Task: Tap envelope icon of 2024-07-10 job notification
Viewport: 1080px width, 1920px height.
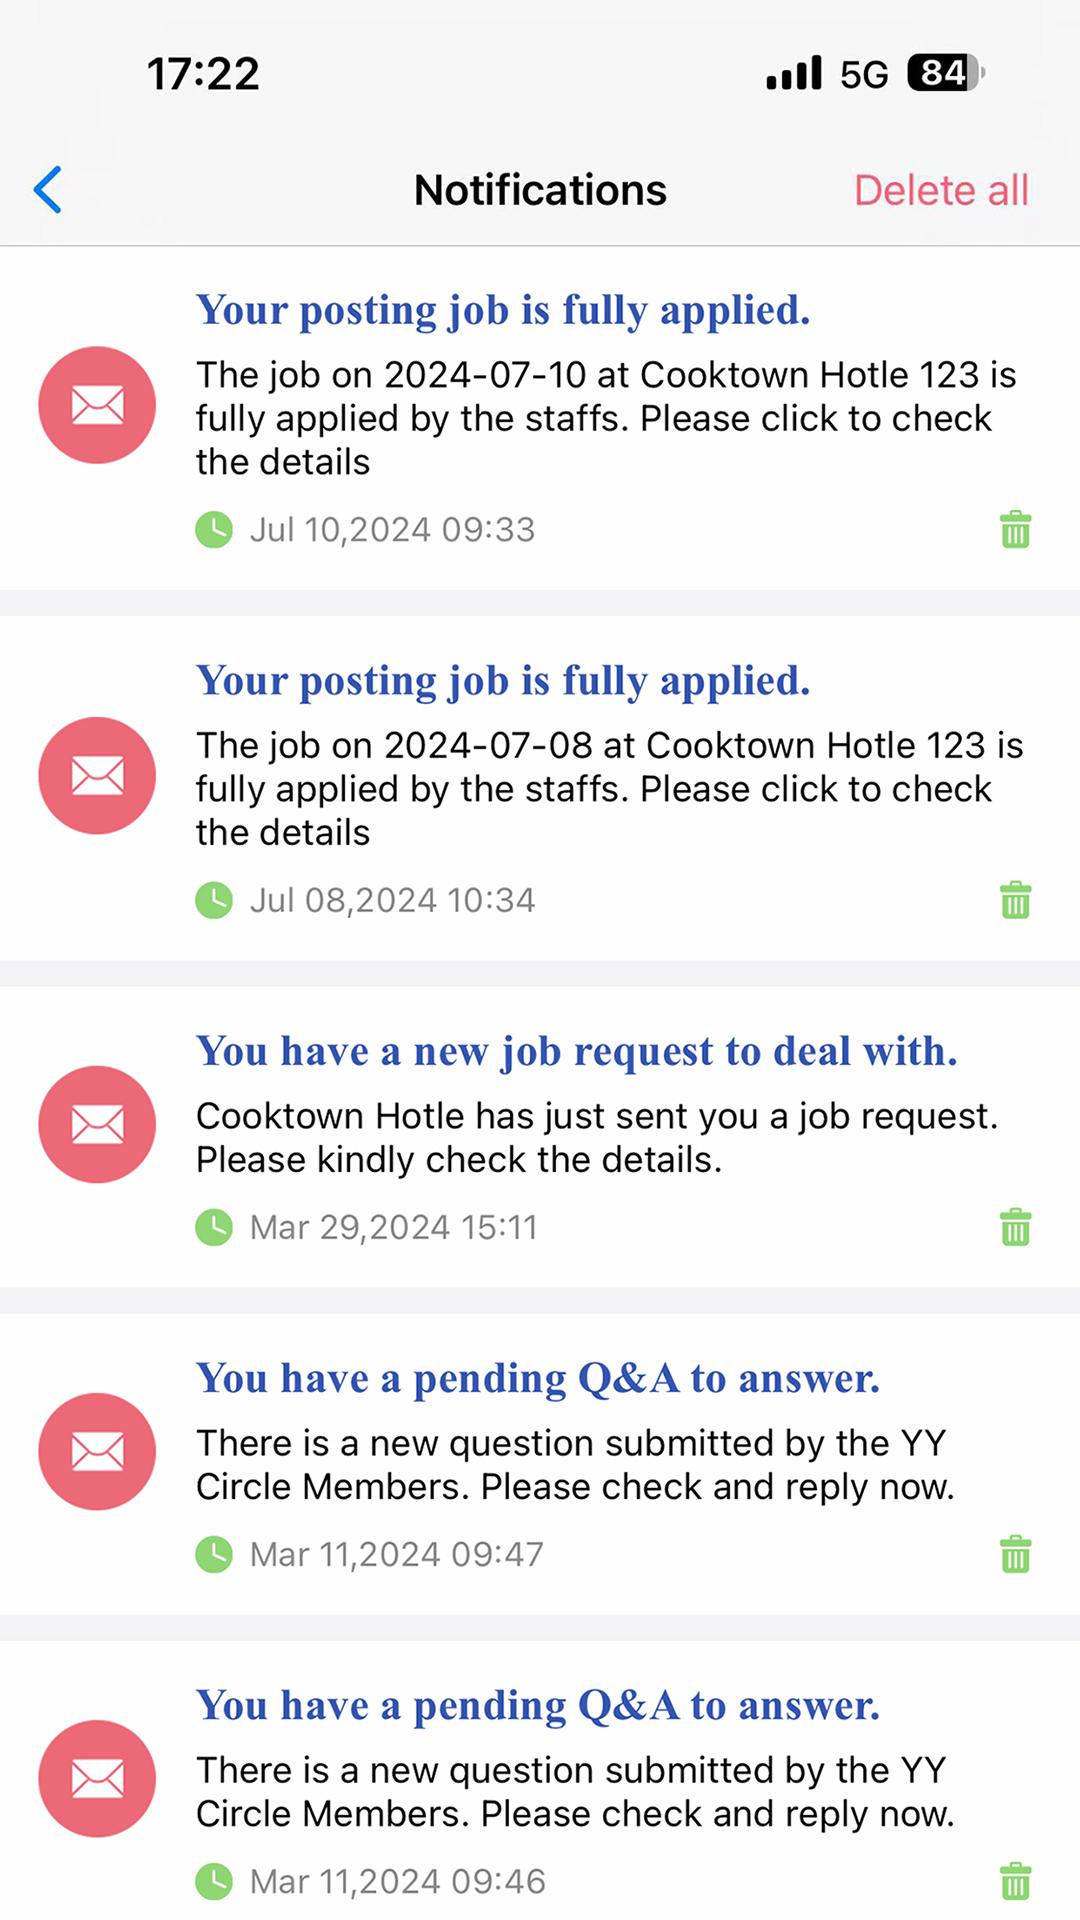Action: [x=97, y=405]
